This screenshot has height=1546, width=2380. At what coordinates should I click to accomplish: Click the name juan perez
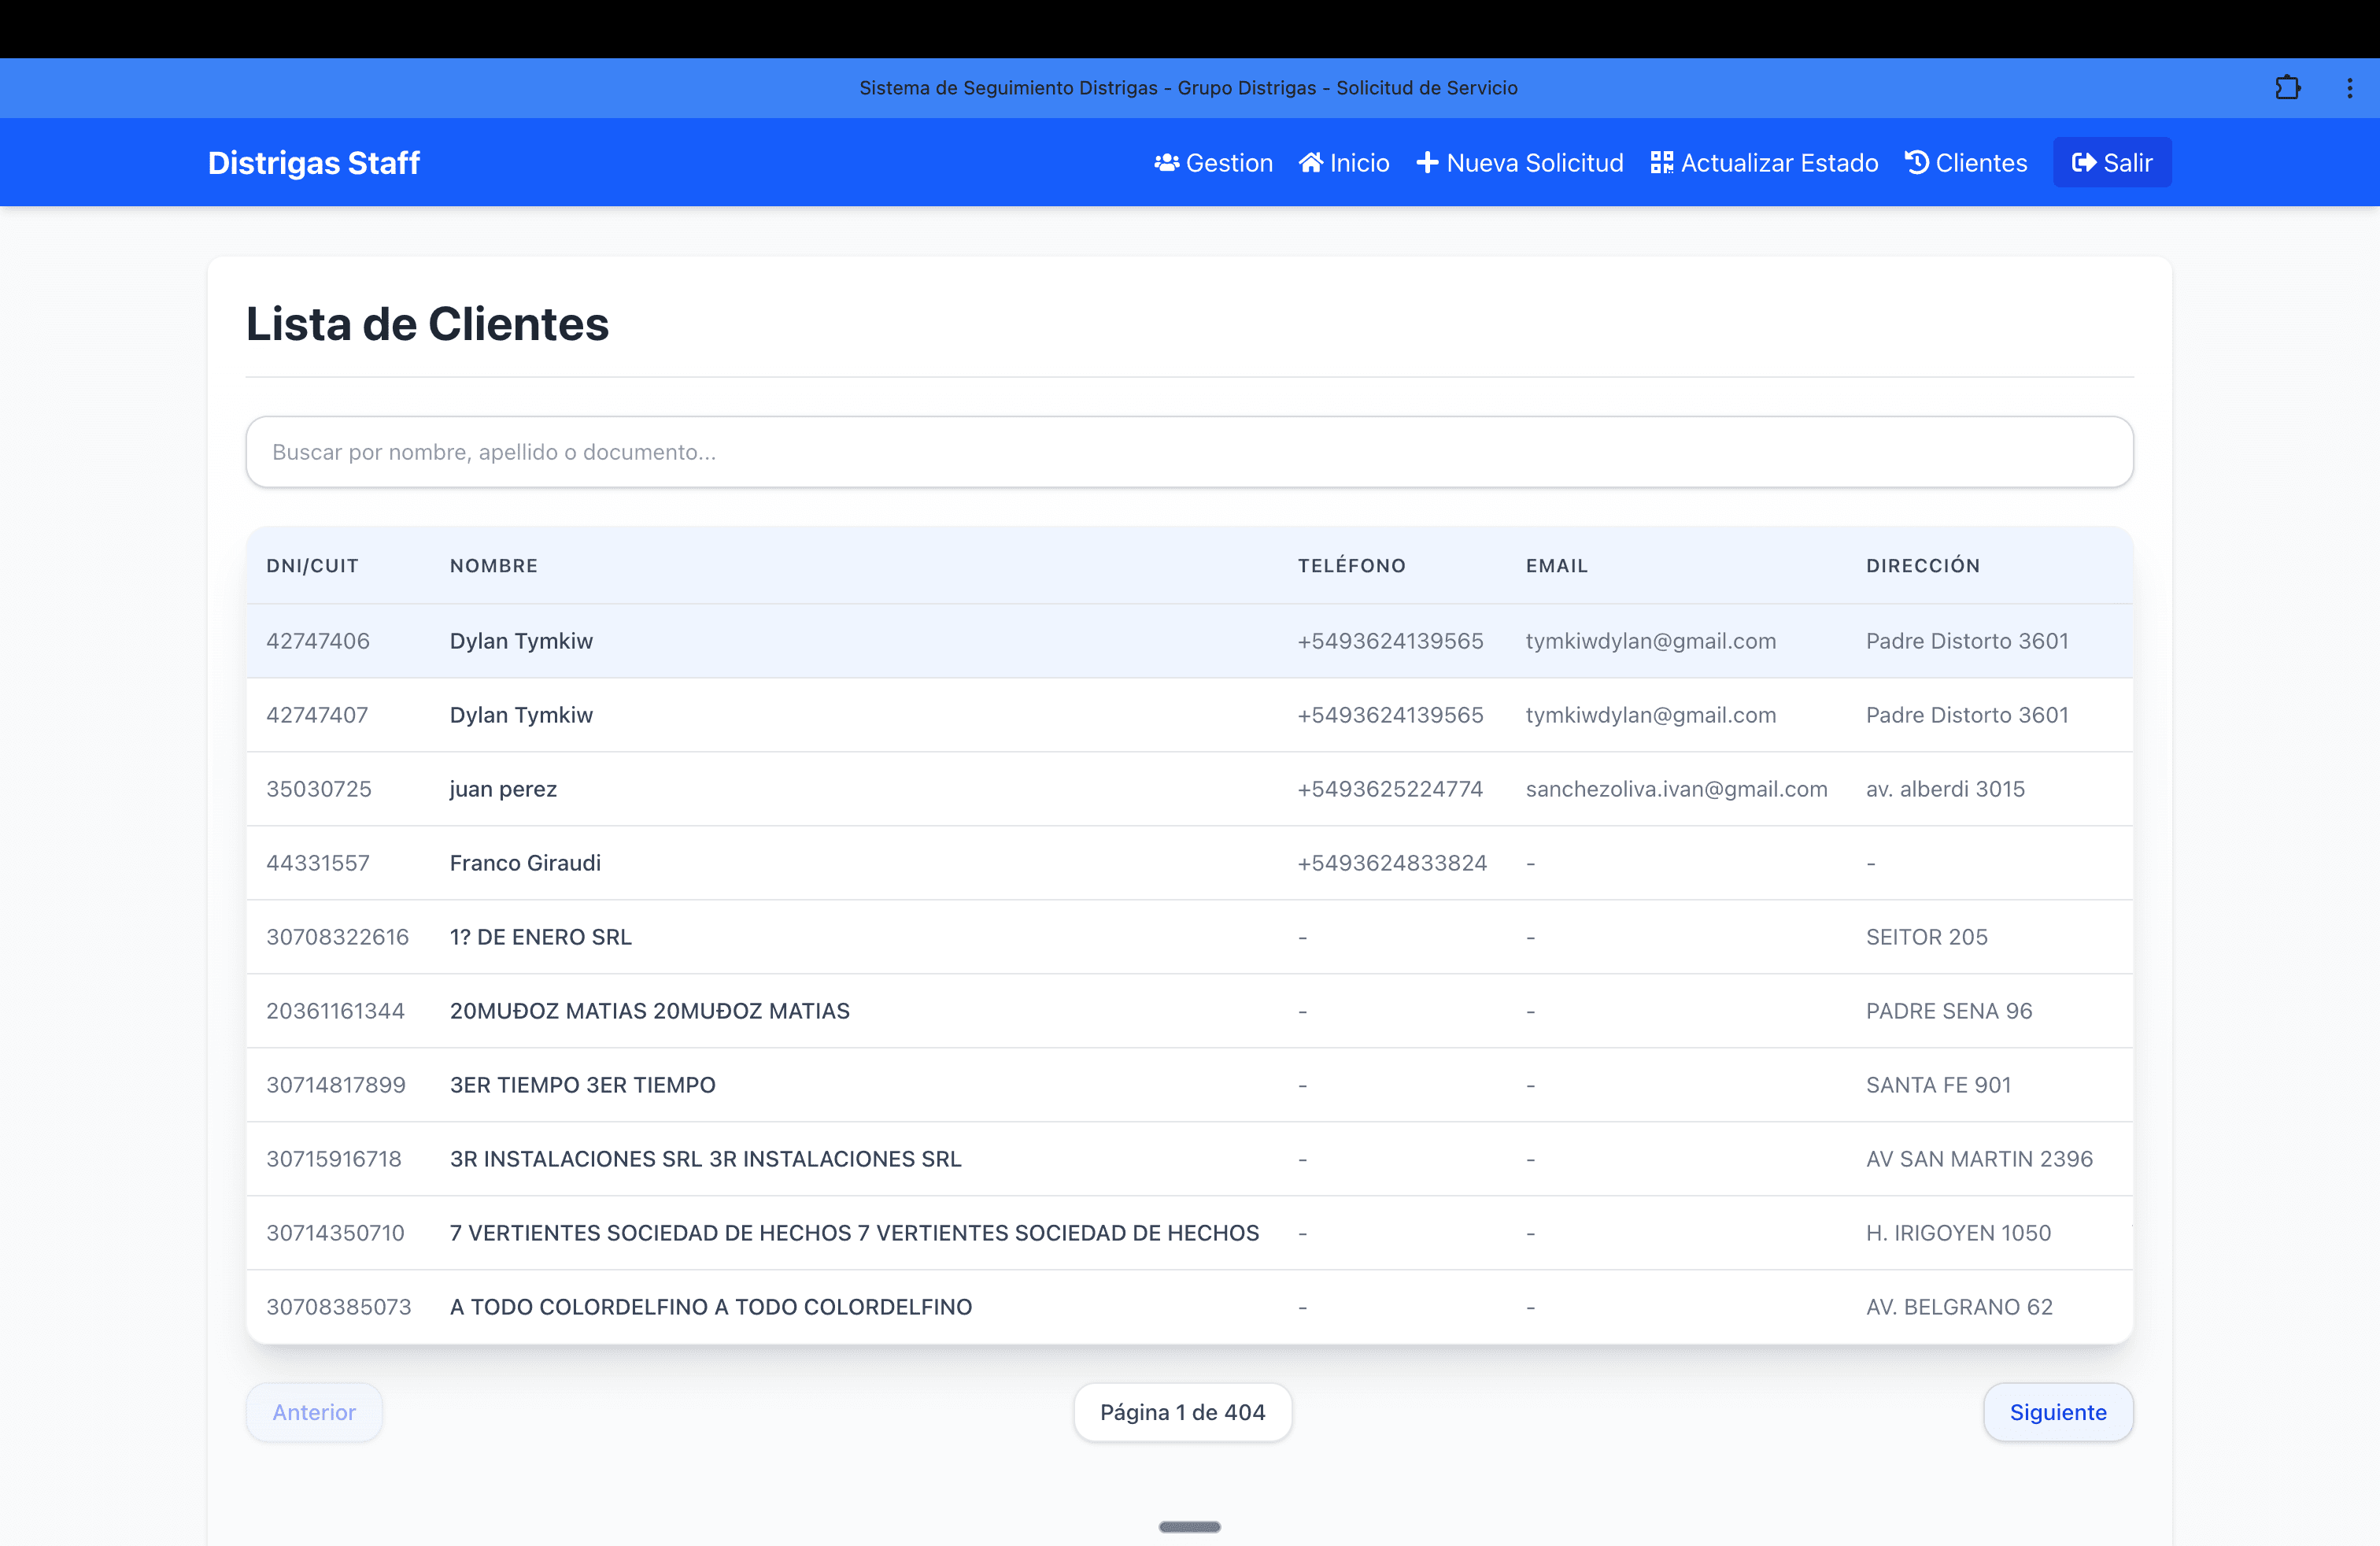(503, 789)
